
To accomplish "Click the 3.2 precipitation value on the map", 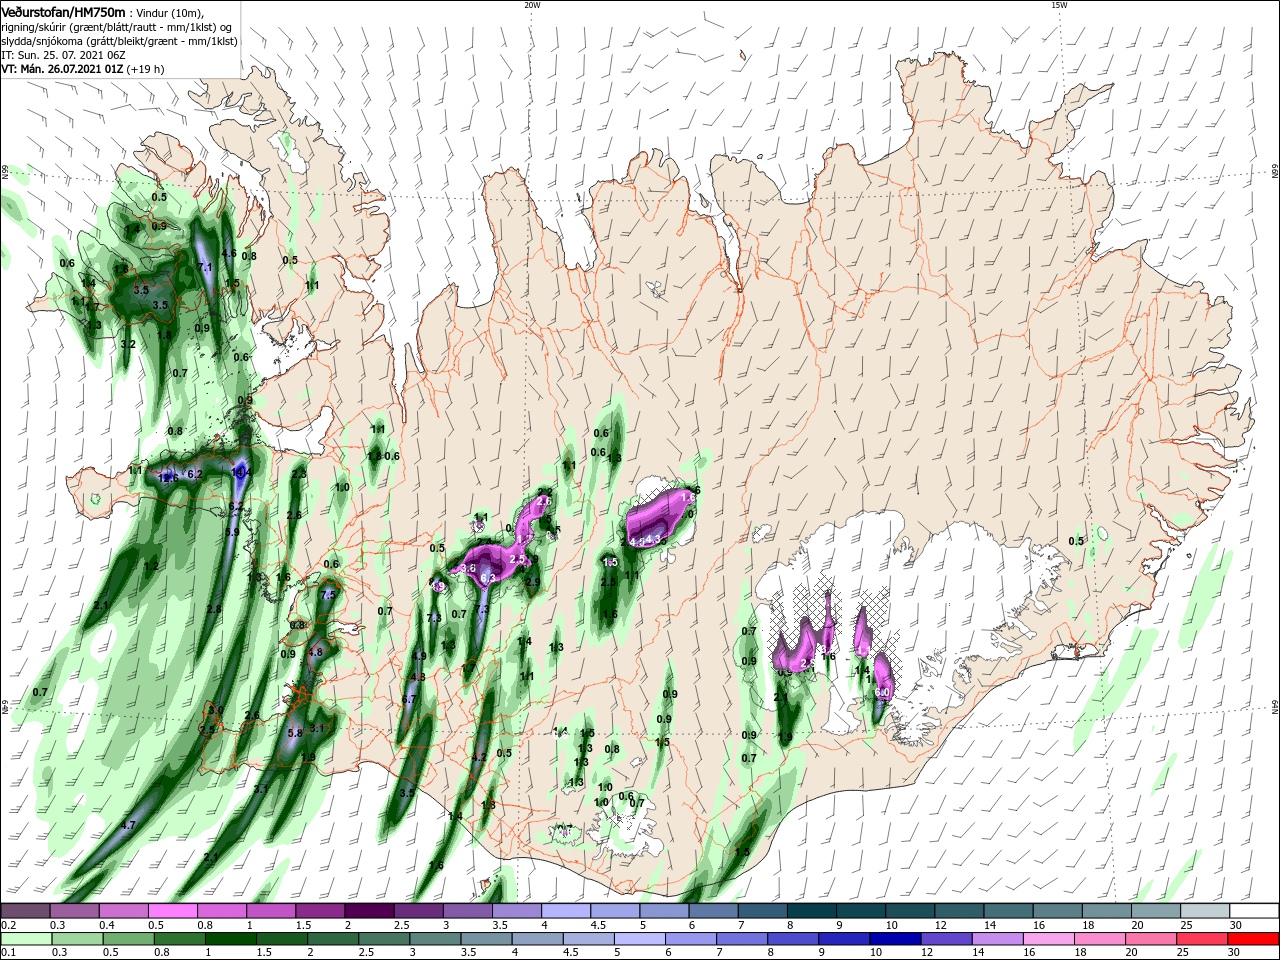I will [x=128, y=344].
